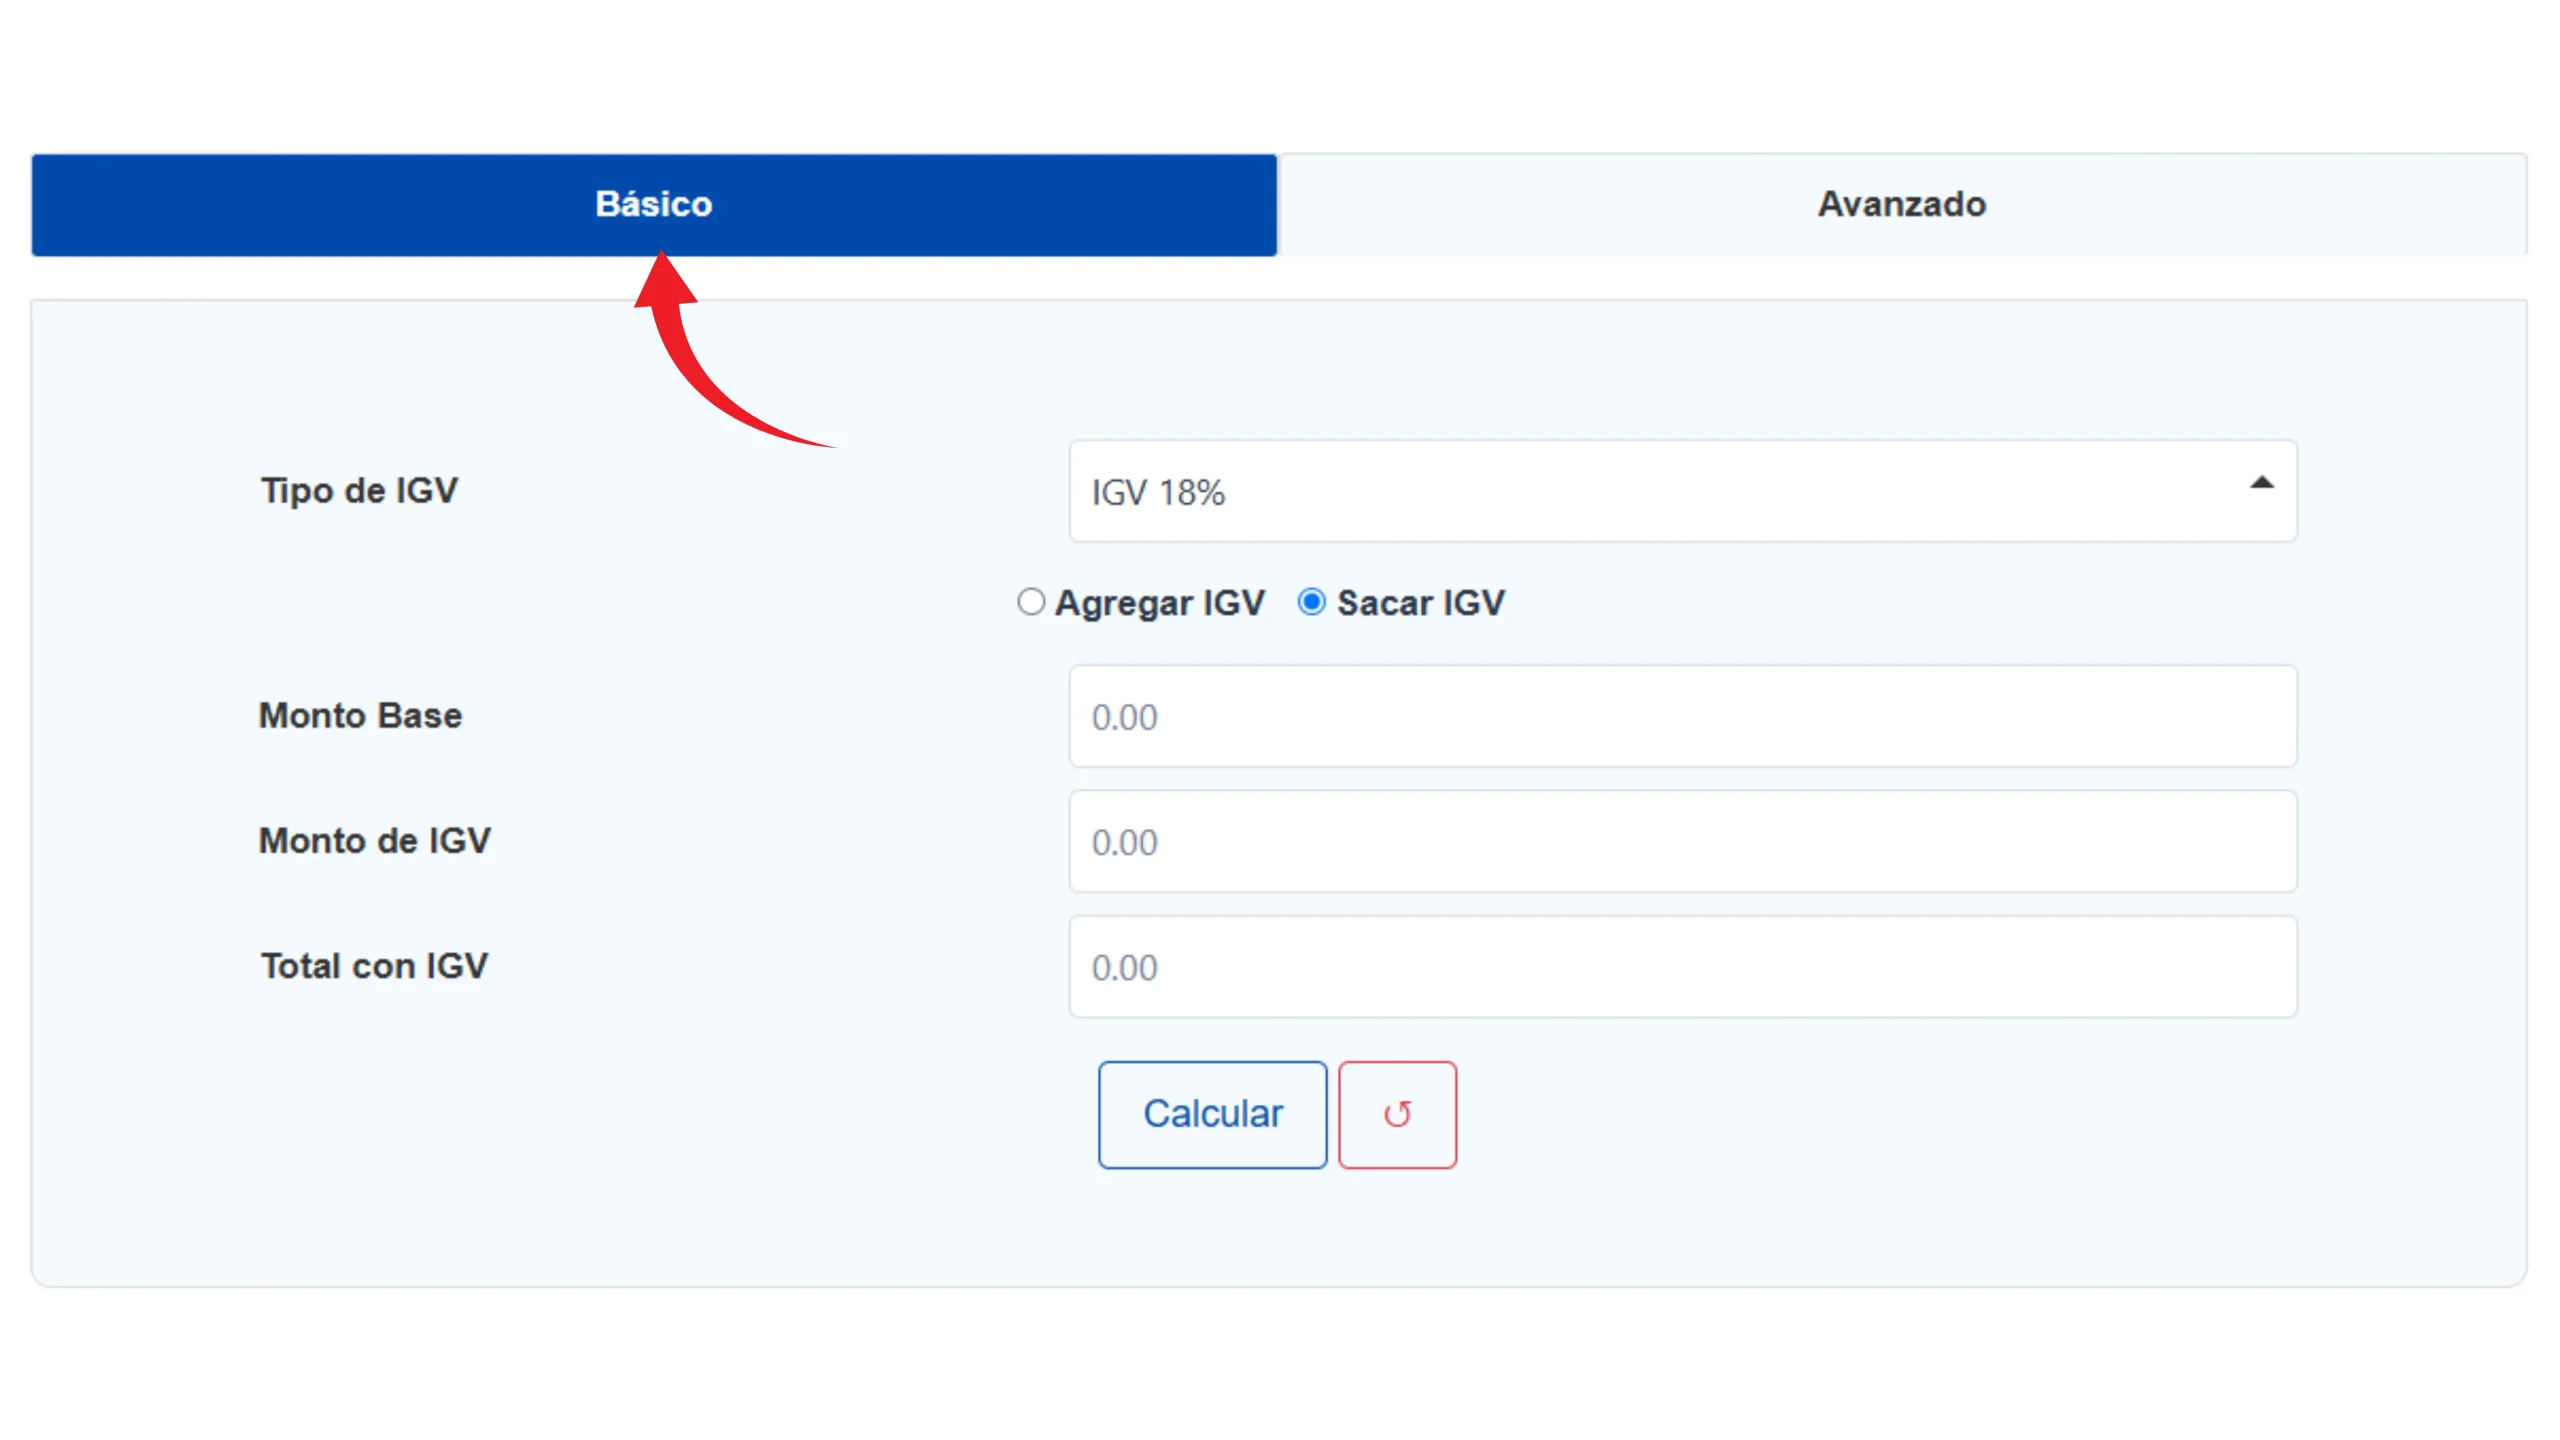
Task: Focus the Monto de IGV input field
Action: pyautogui.click(x=1683, y=841)
